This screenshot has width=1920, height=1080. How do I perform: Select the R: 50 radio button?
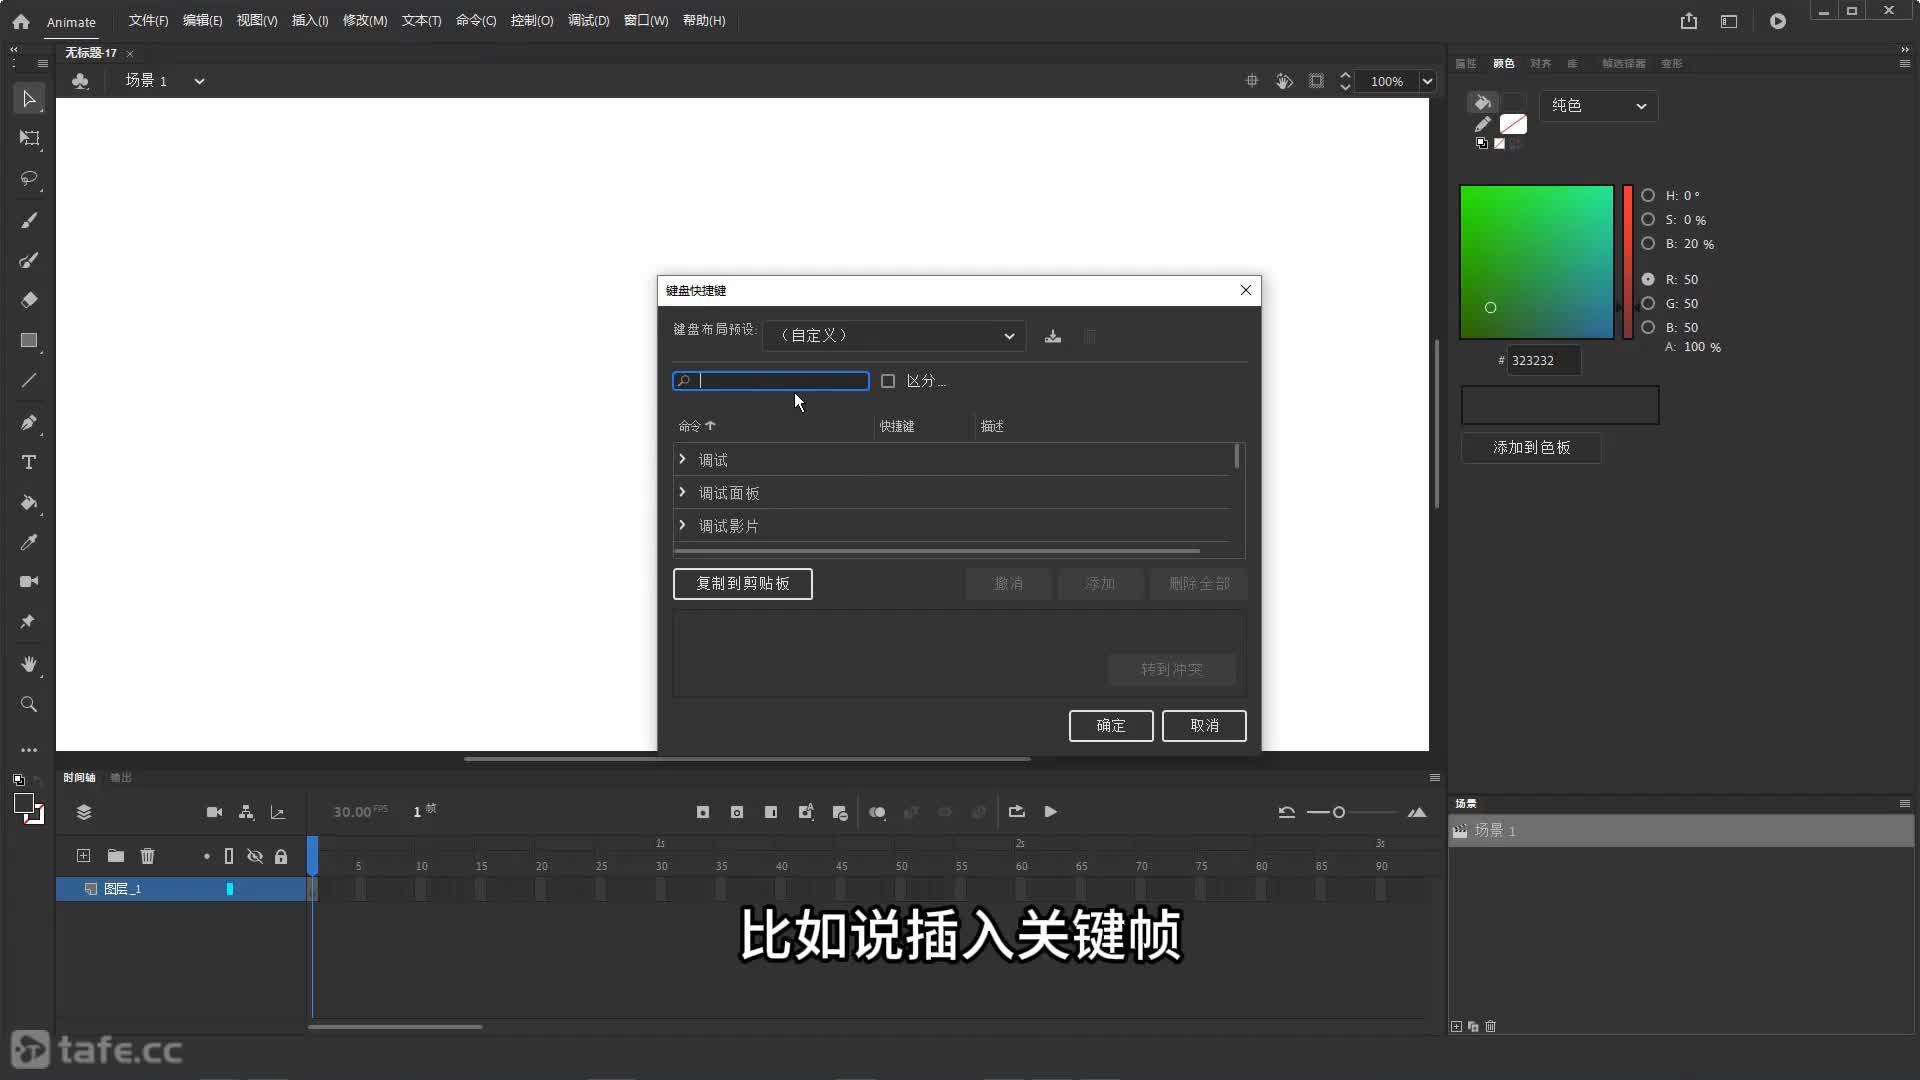[x=1648, y=280]
